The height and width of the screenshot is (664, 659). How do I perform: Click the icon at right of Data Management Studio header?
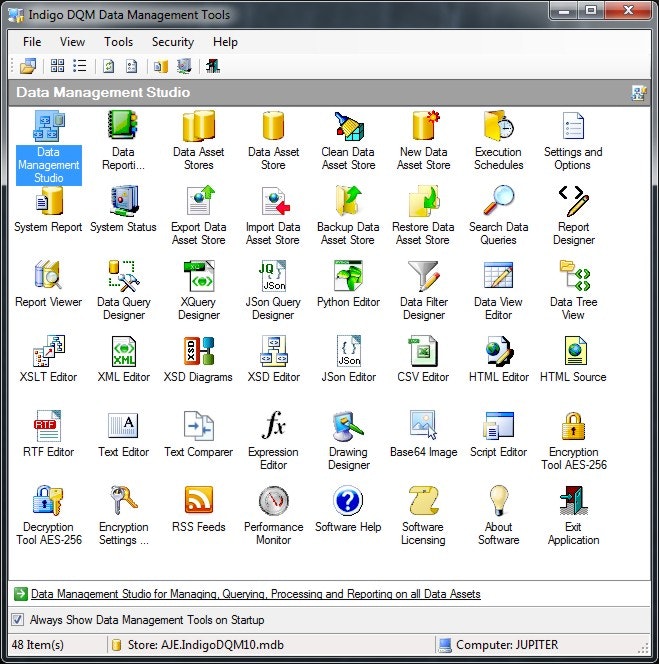[x=639, y=93]
